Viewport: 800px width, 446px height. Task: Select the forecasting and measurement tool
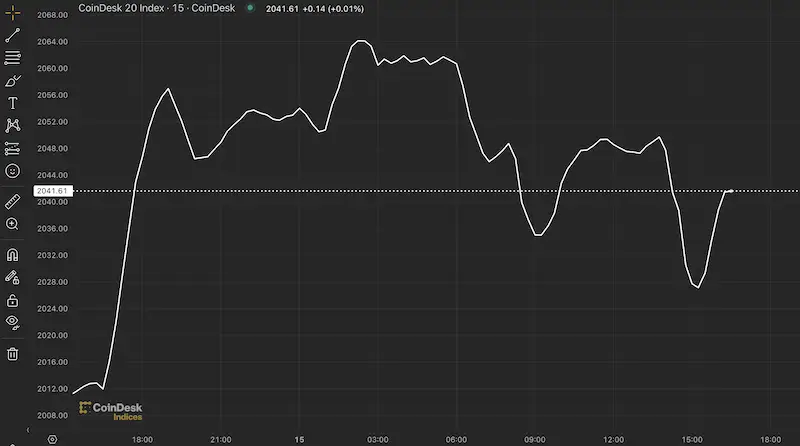[x=12, y=148]
